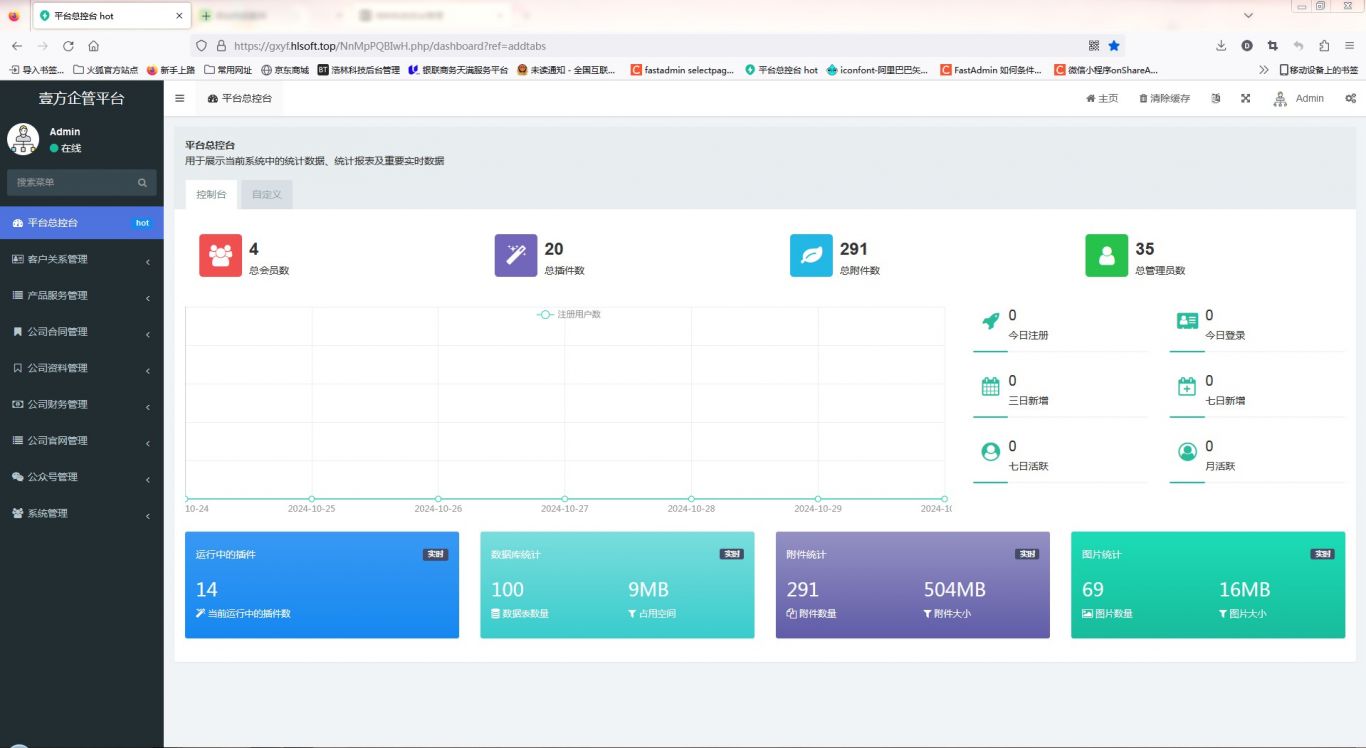Open the browser list all tabs arrow
Image resolution: width=1366 pixels, height=748 pixels.
1248,16
